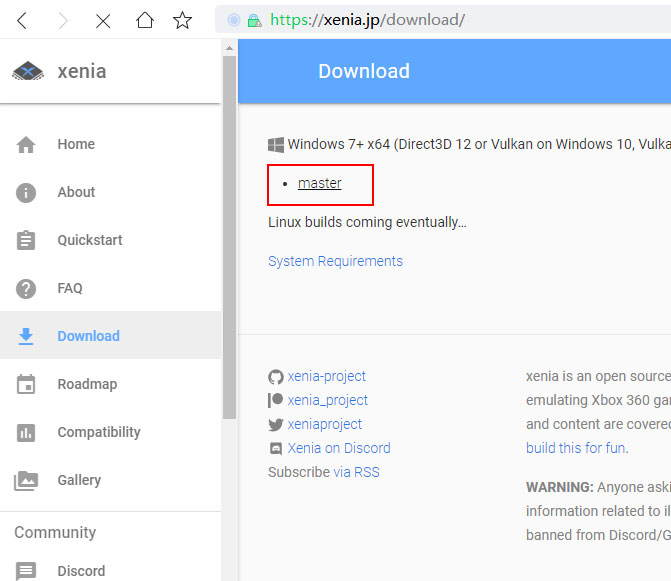This screenshot has width=671, height=581.
Task: Click the xenia site title text
Action: pyautogui.click(x=82, y=71)
